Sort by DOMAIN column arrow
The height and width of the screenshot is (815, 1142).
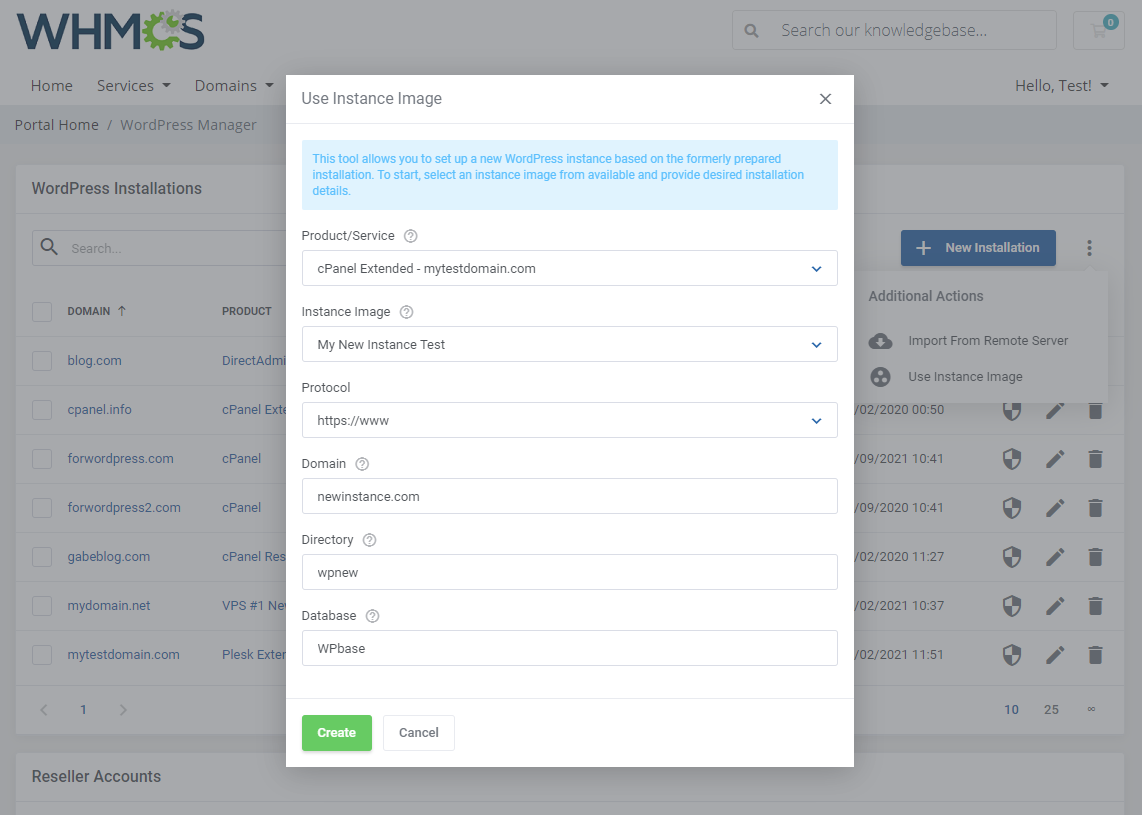(x=122, y=311)
